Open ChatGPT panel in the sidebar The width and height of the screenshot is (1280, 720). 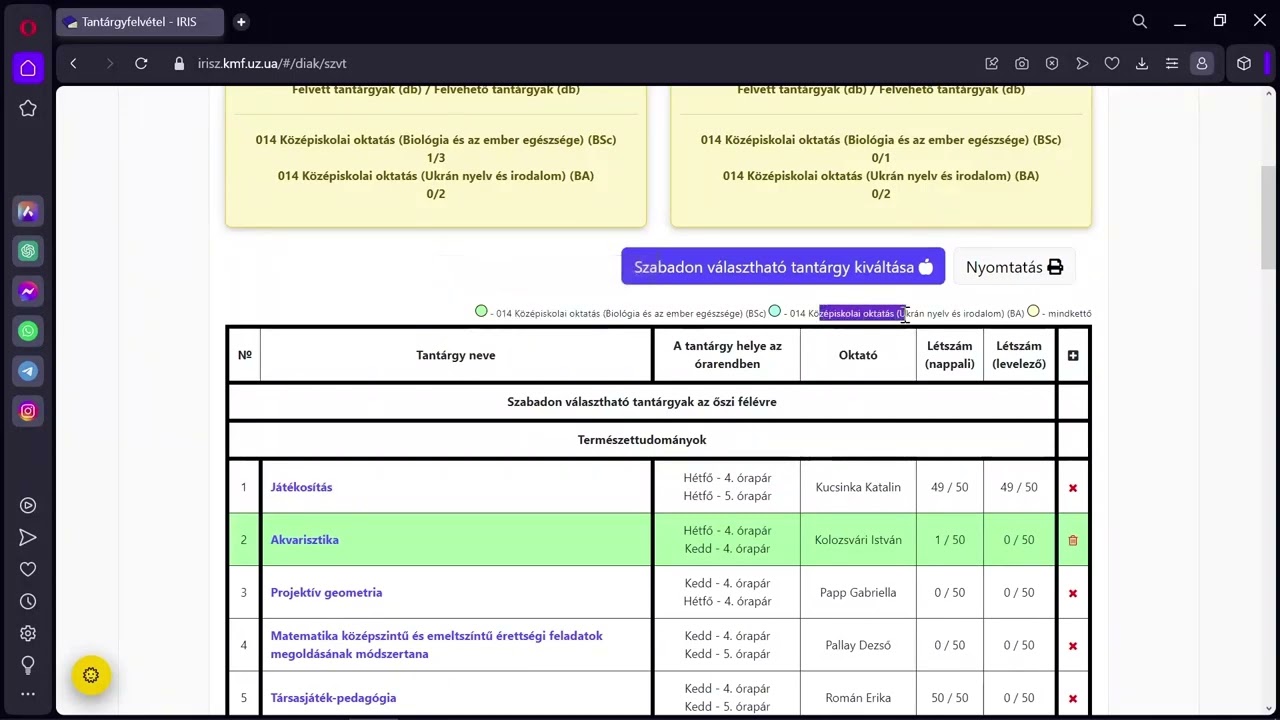click(x=28, y=251)
